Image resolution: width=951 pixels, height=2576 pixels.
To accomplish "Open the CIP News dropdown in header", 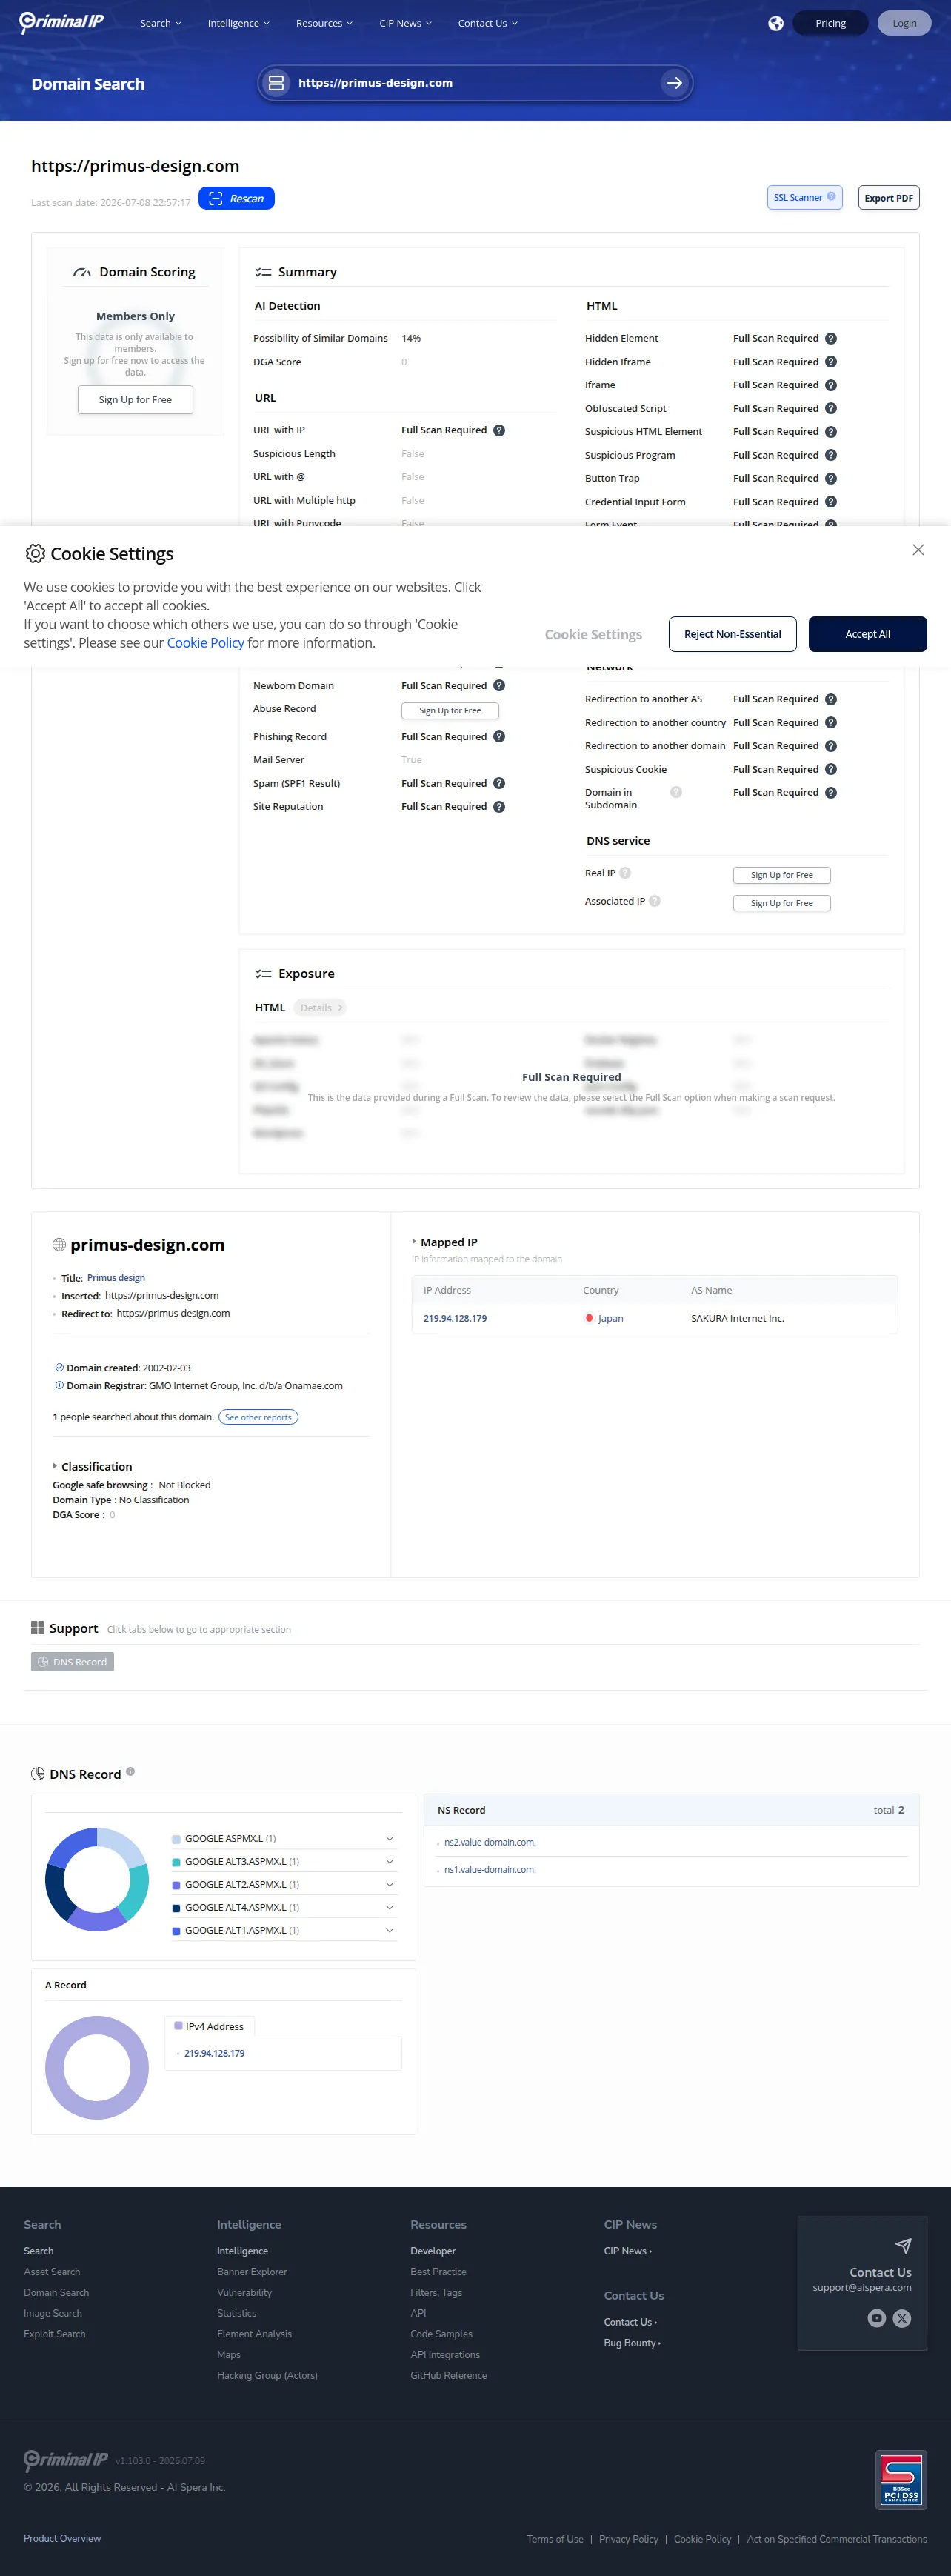I will pyautogui.click(x=405, y=23).
